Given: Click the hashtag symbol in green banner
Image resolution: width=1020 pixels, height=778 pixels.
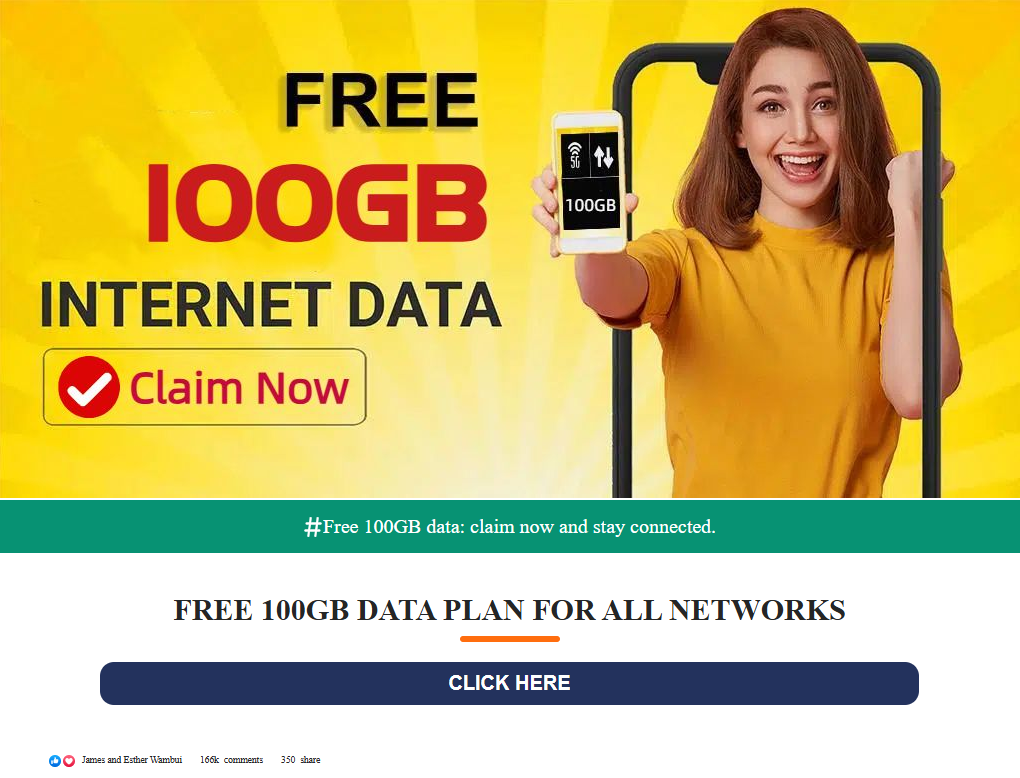Looking at the screenshot, I should click(313, 526).
